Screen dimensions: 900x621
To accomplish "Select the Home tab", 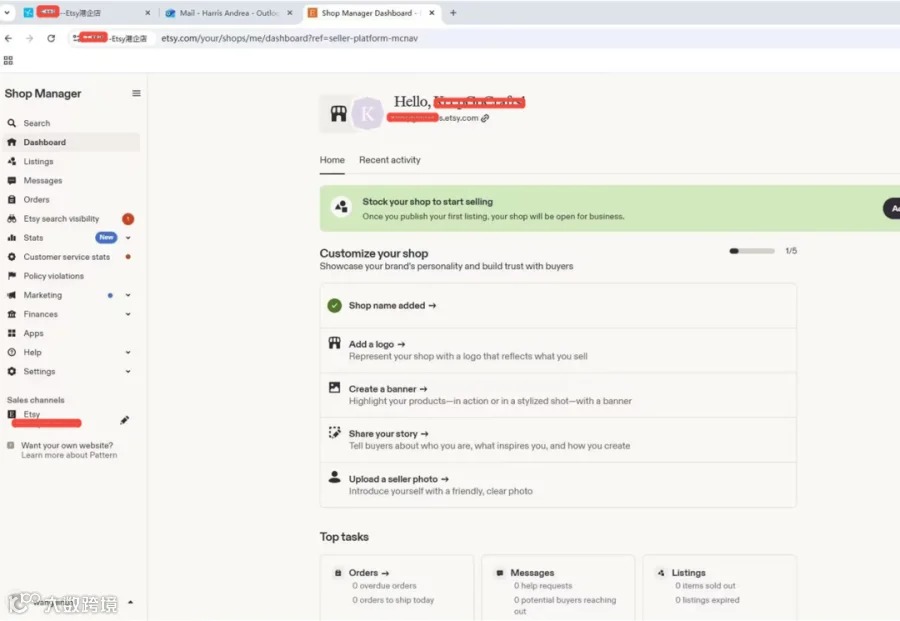I will pyautogui.click(x=332, y=160).
